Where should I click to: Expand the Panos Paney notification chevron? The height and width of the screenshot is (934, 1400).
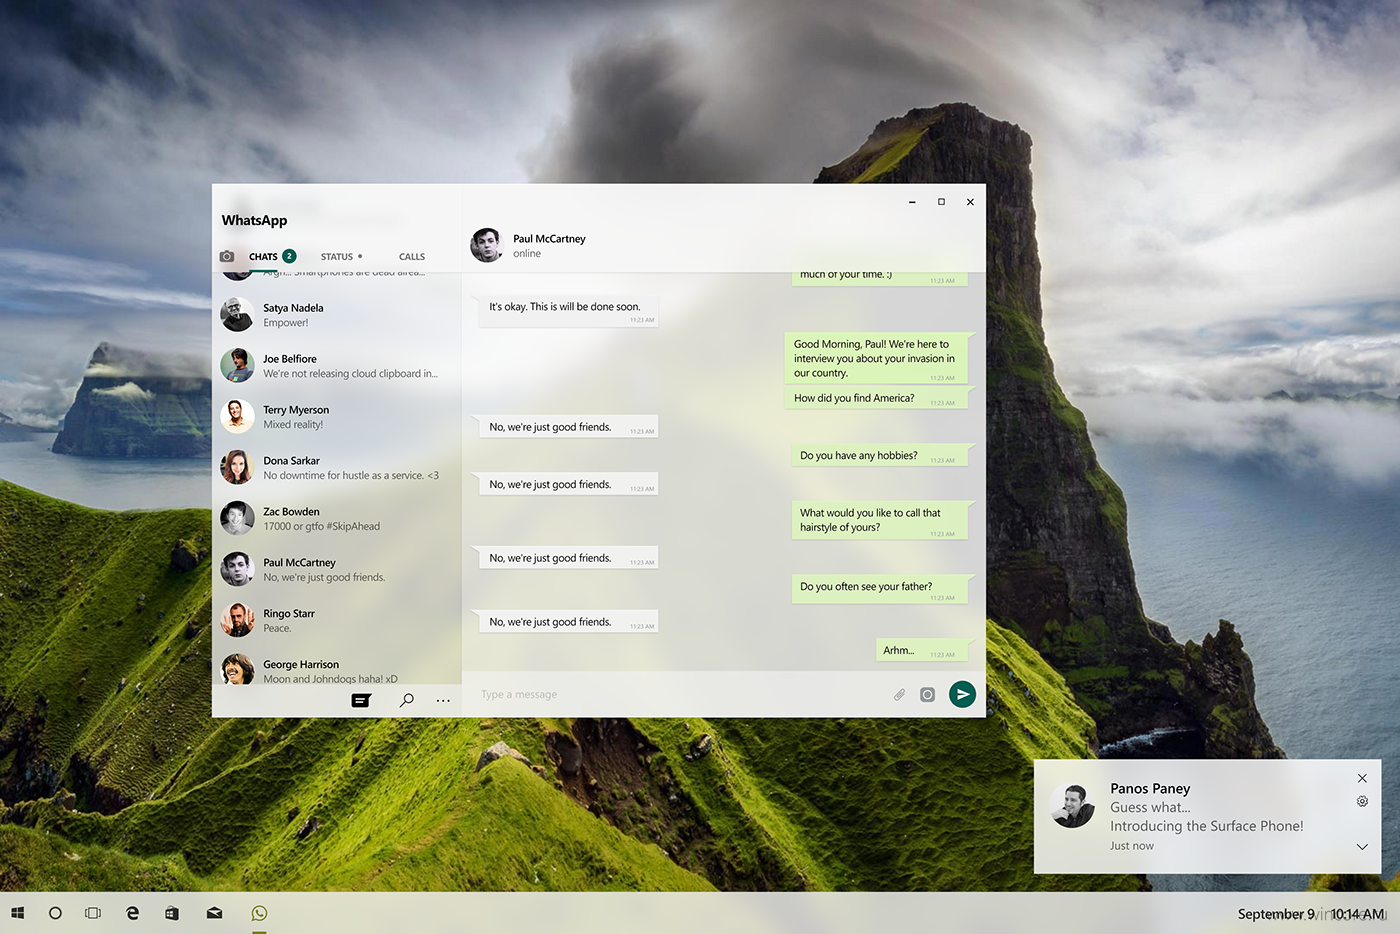tap(1362, 846)
